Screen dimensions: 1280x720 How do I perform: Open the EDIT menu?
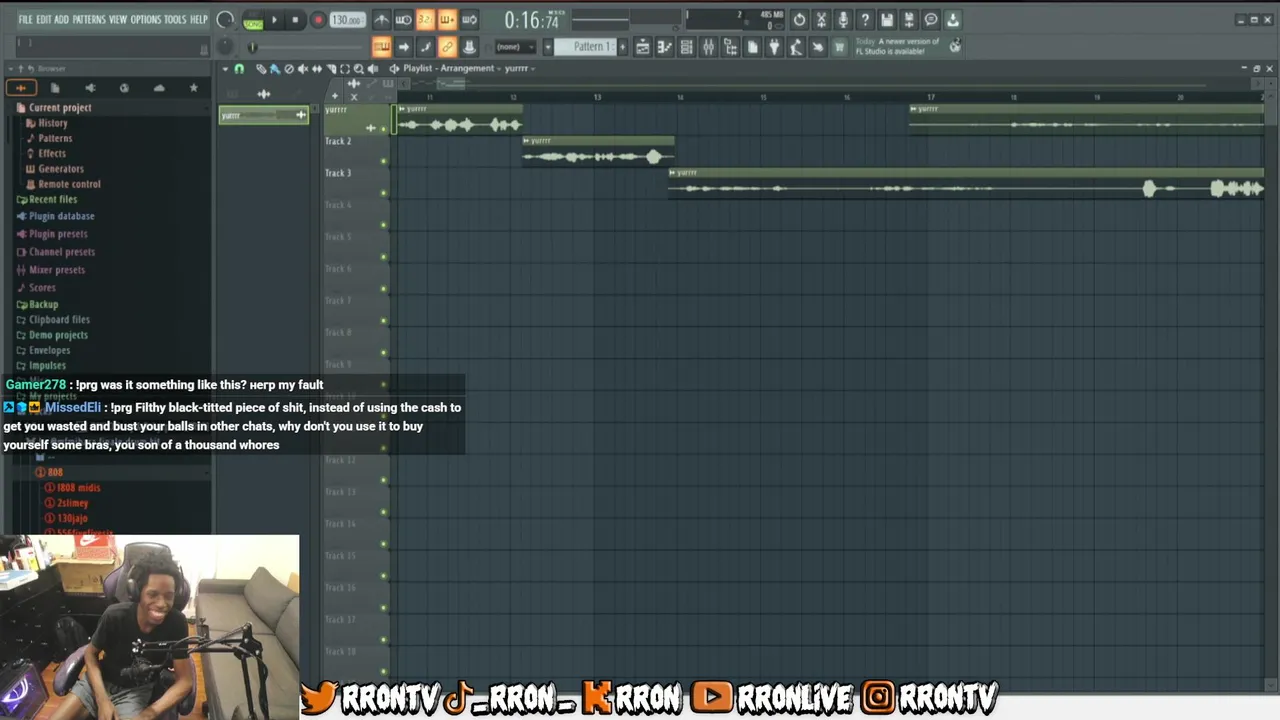pos(44,20)
